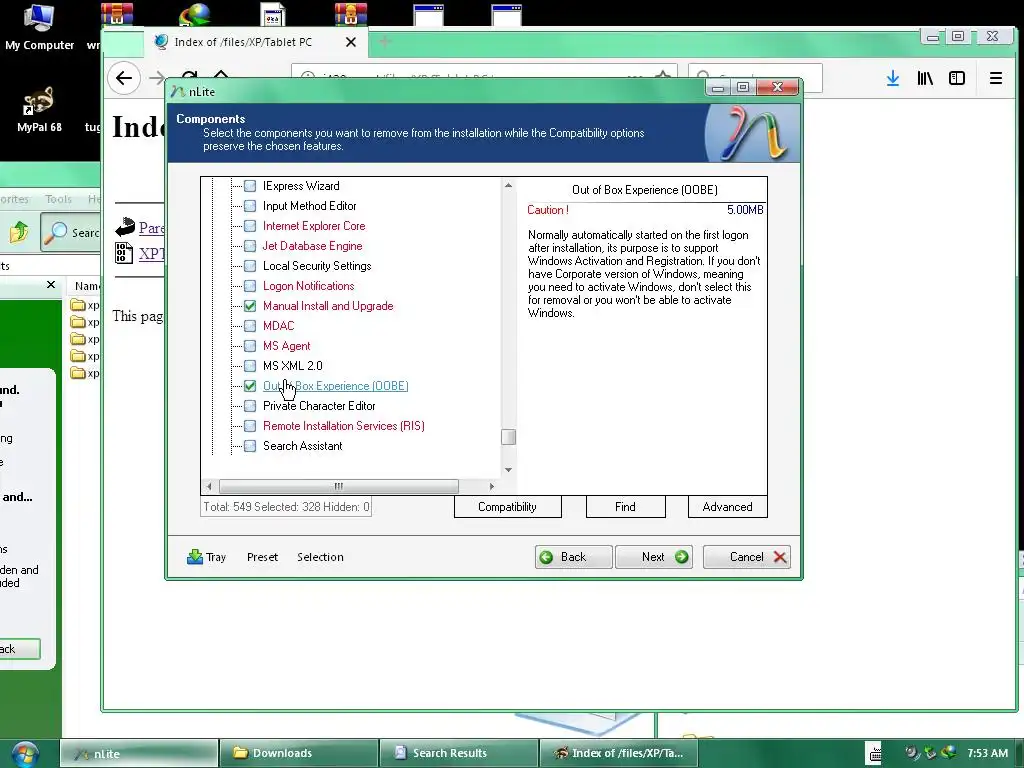The image size is (1024, 768).
Task: Click the Find button
Action: tap(625, 507)
